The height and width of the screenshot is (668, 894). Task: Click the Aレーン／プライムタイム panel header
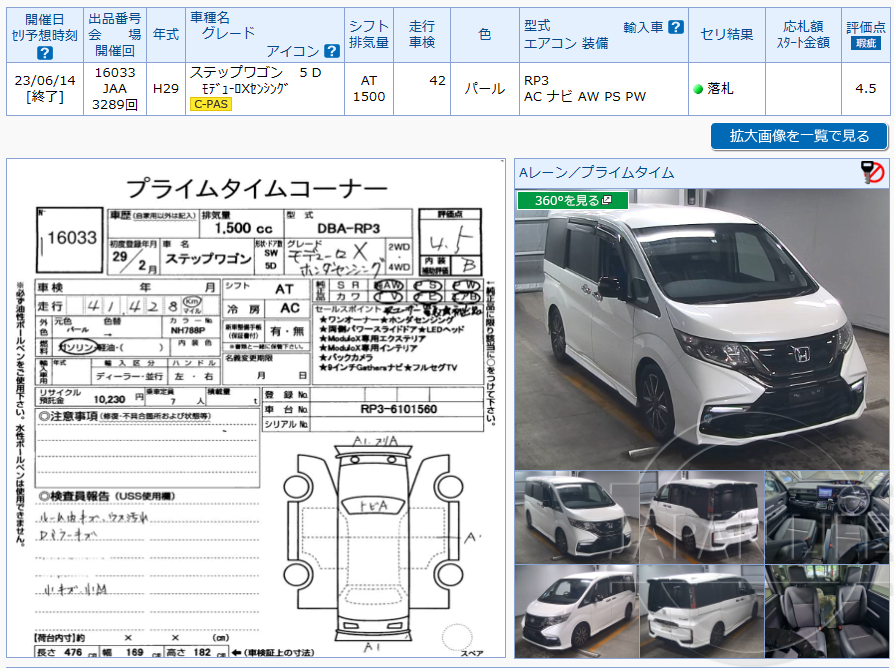[x=600, y=172]
